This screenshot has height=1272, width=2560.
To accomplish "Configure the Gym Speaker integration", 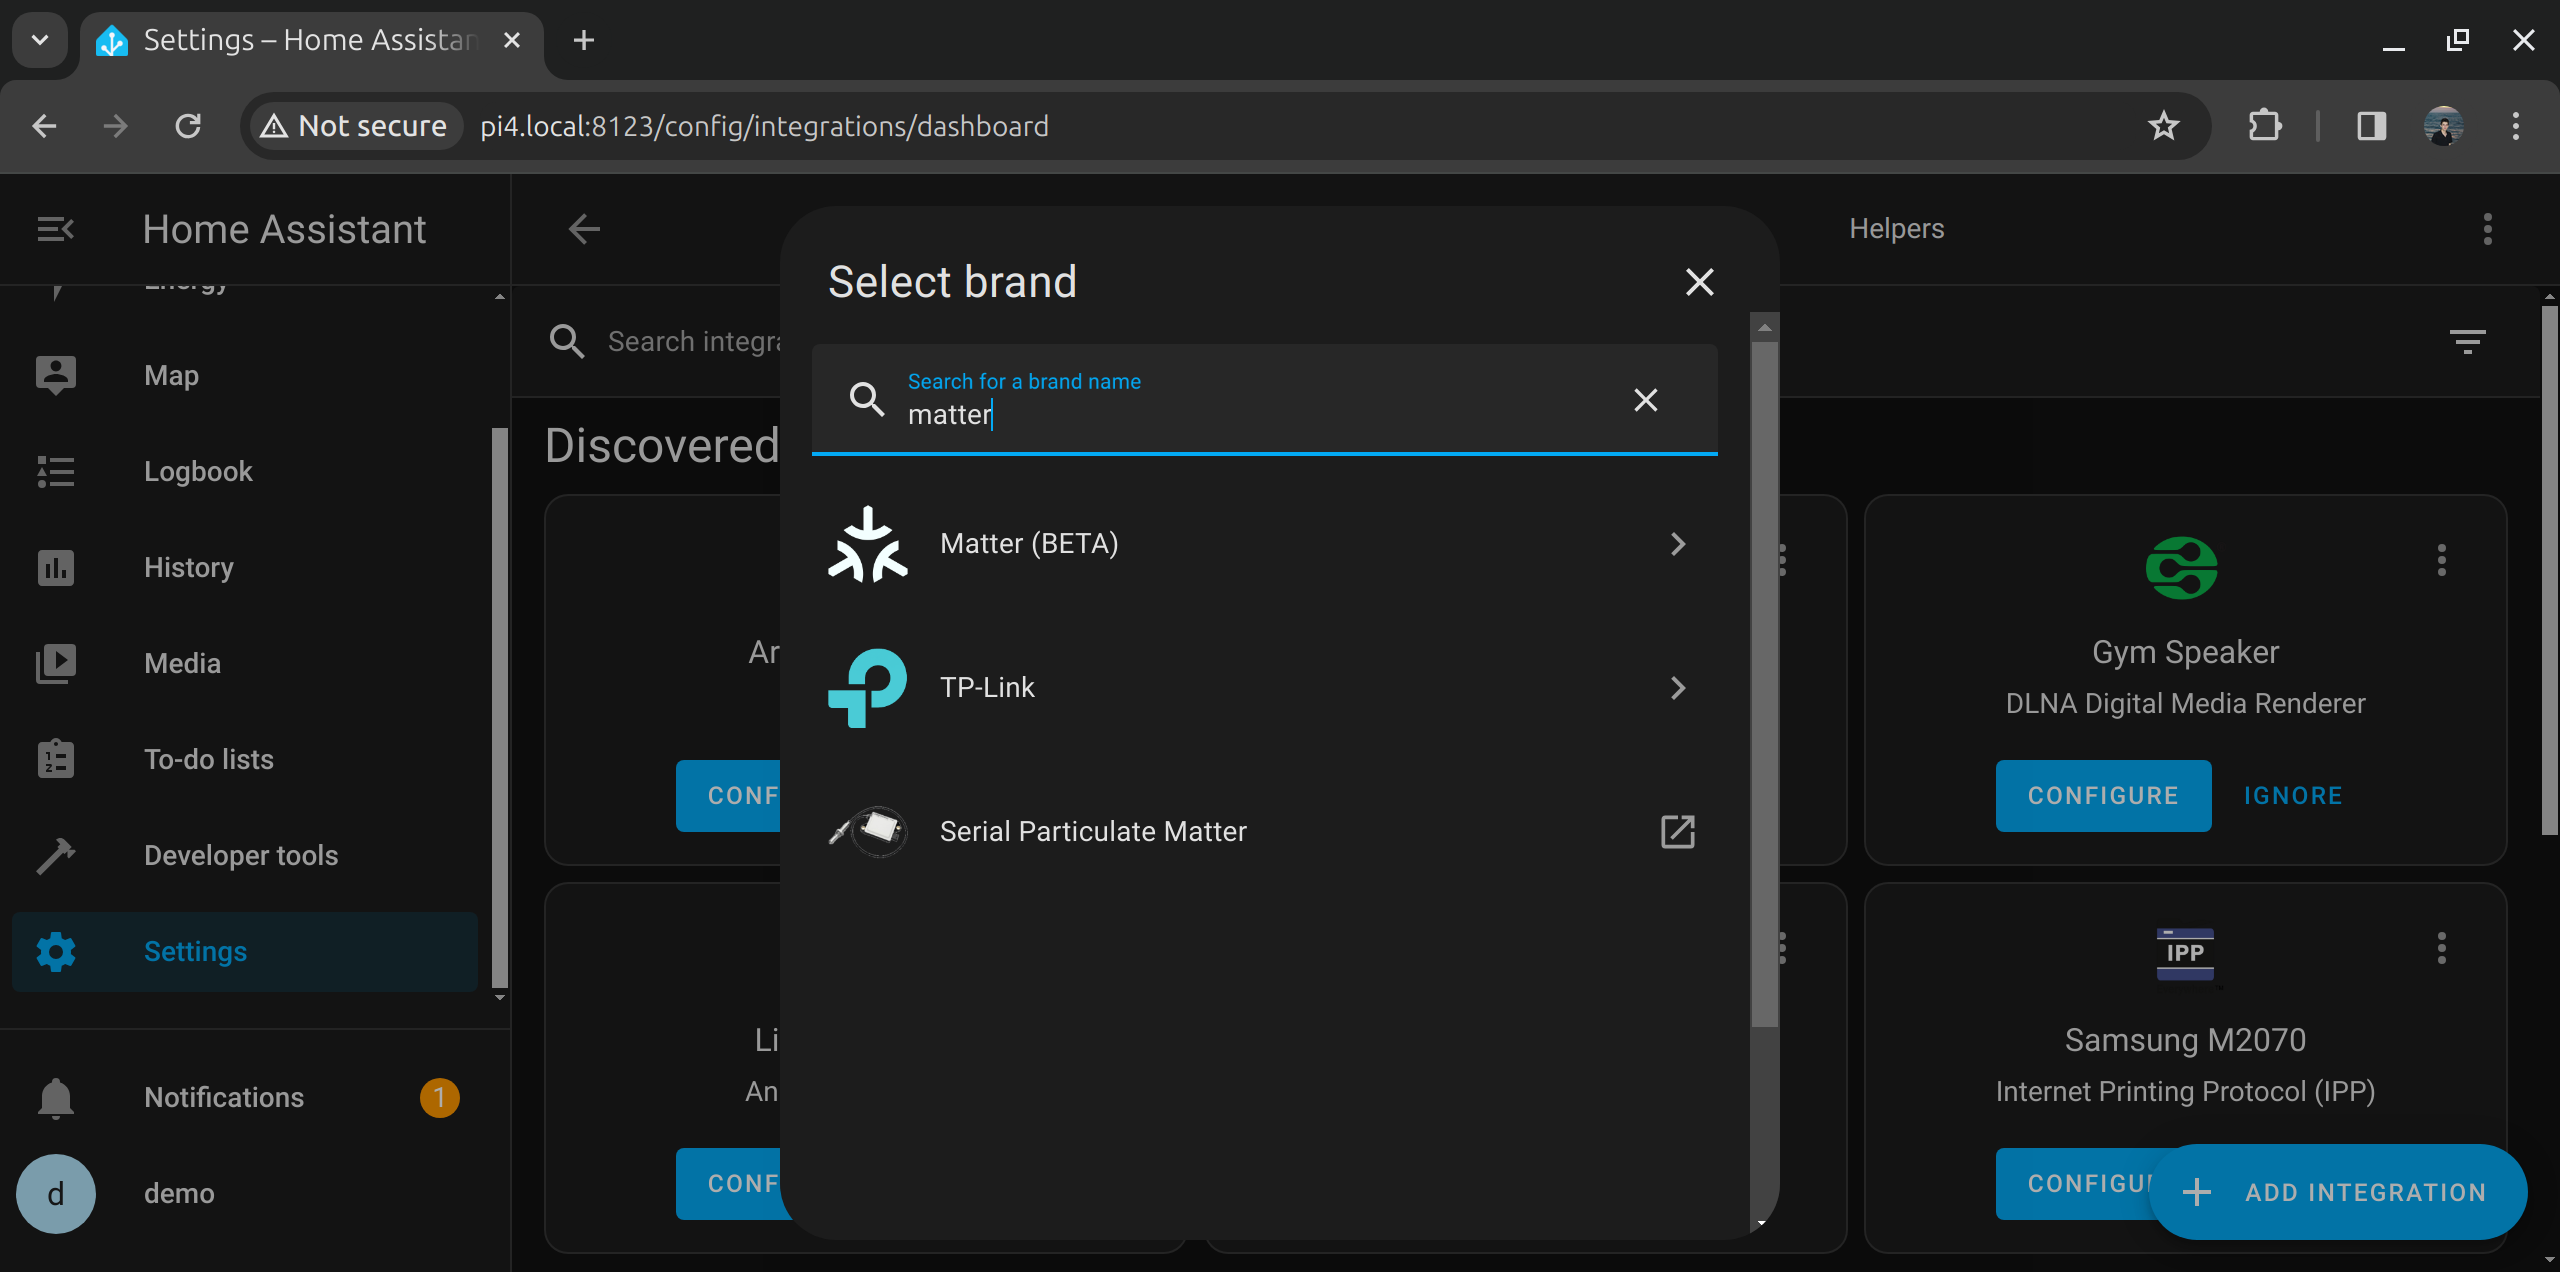I will pyautogui.click(x=2103, y=795).
